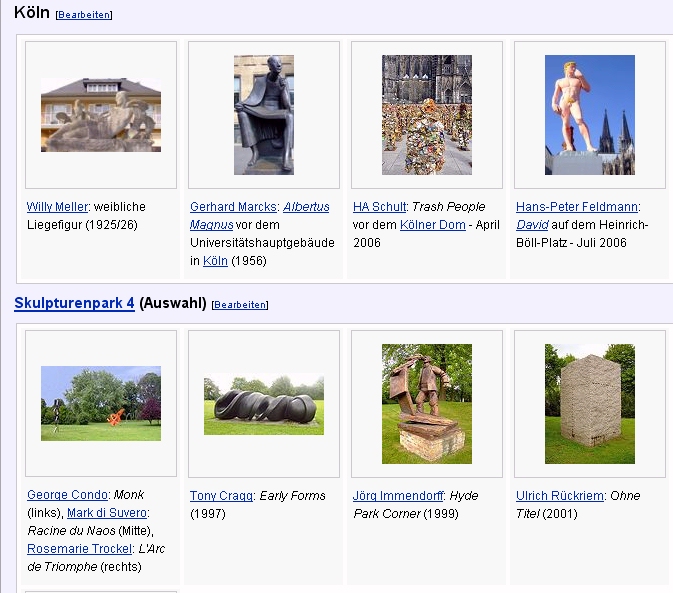The width and height of the screenshot is (673, 593).
Task: Click the David sculpture thumbnail image
Action: click(x=590, y=115)
